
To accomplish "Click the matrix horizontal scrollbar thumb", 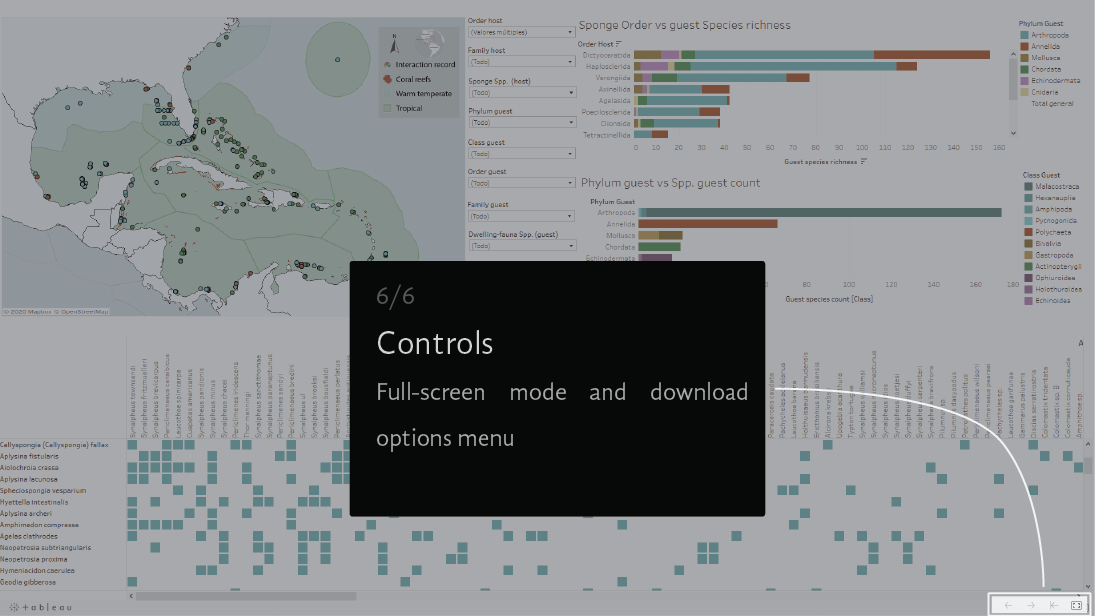I will [245, 596].
